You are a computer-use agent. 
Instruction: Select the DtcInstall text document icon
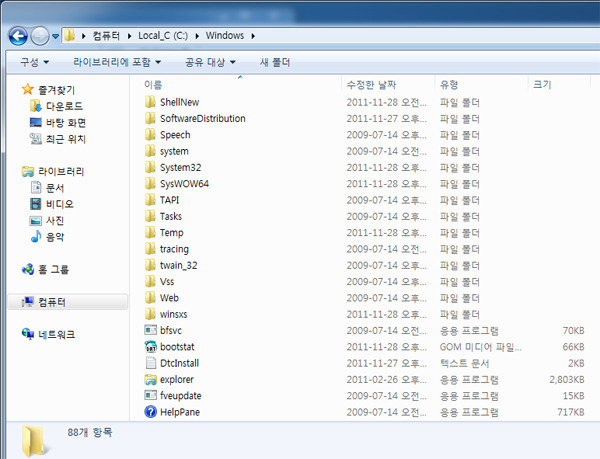click(x=150, y=363)
